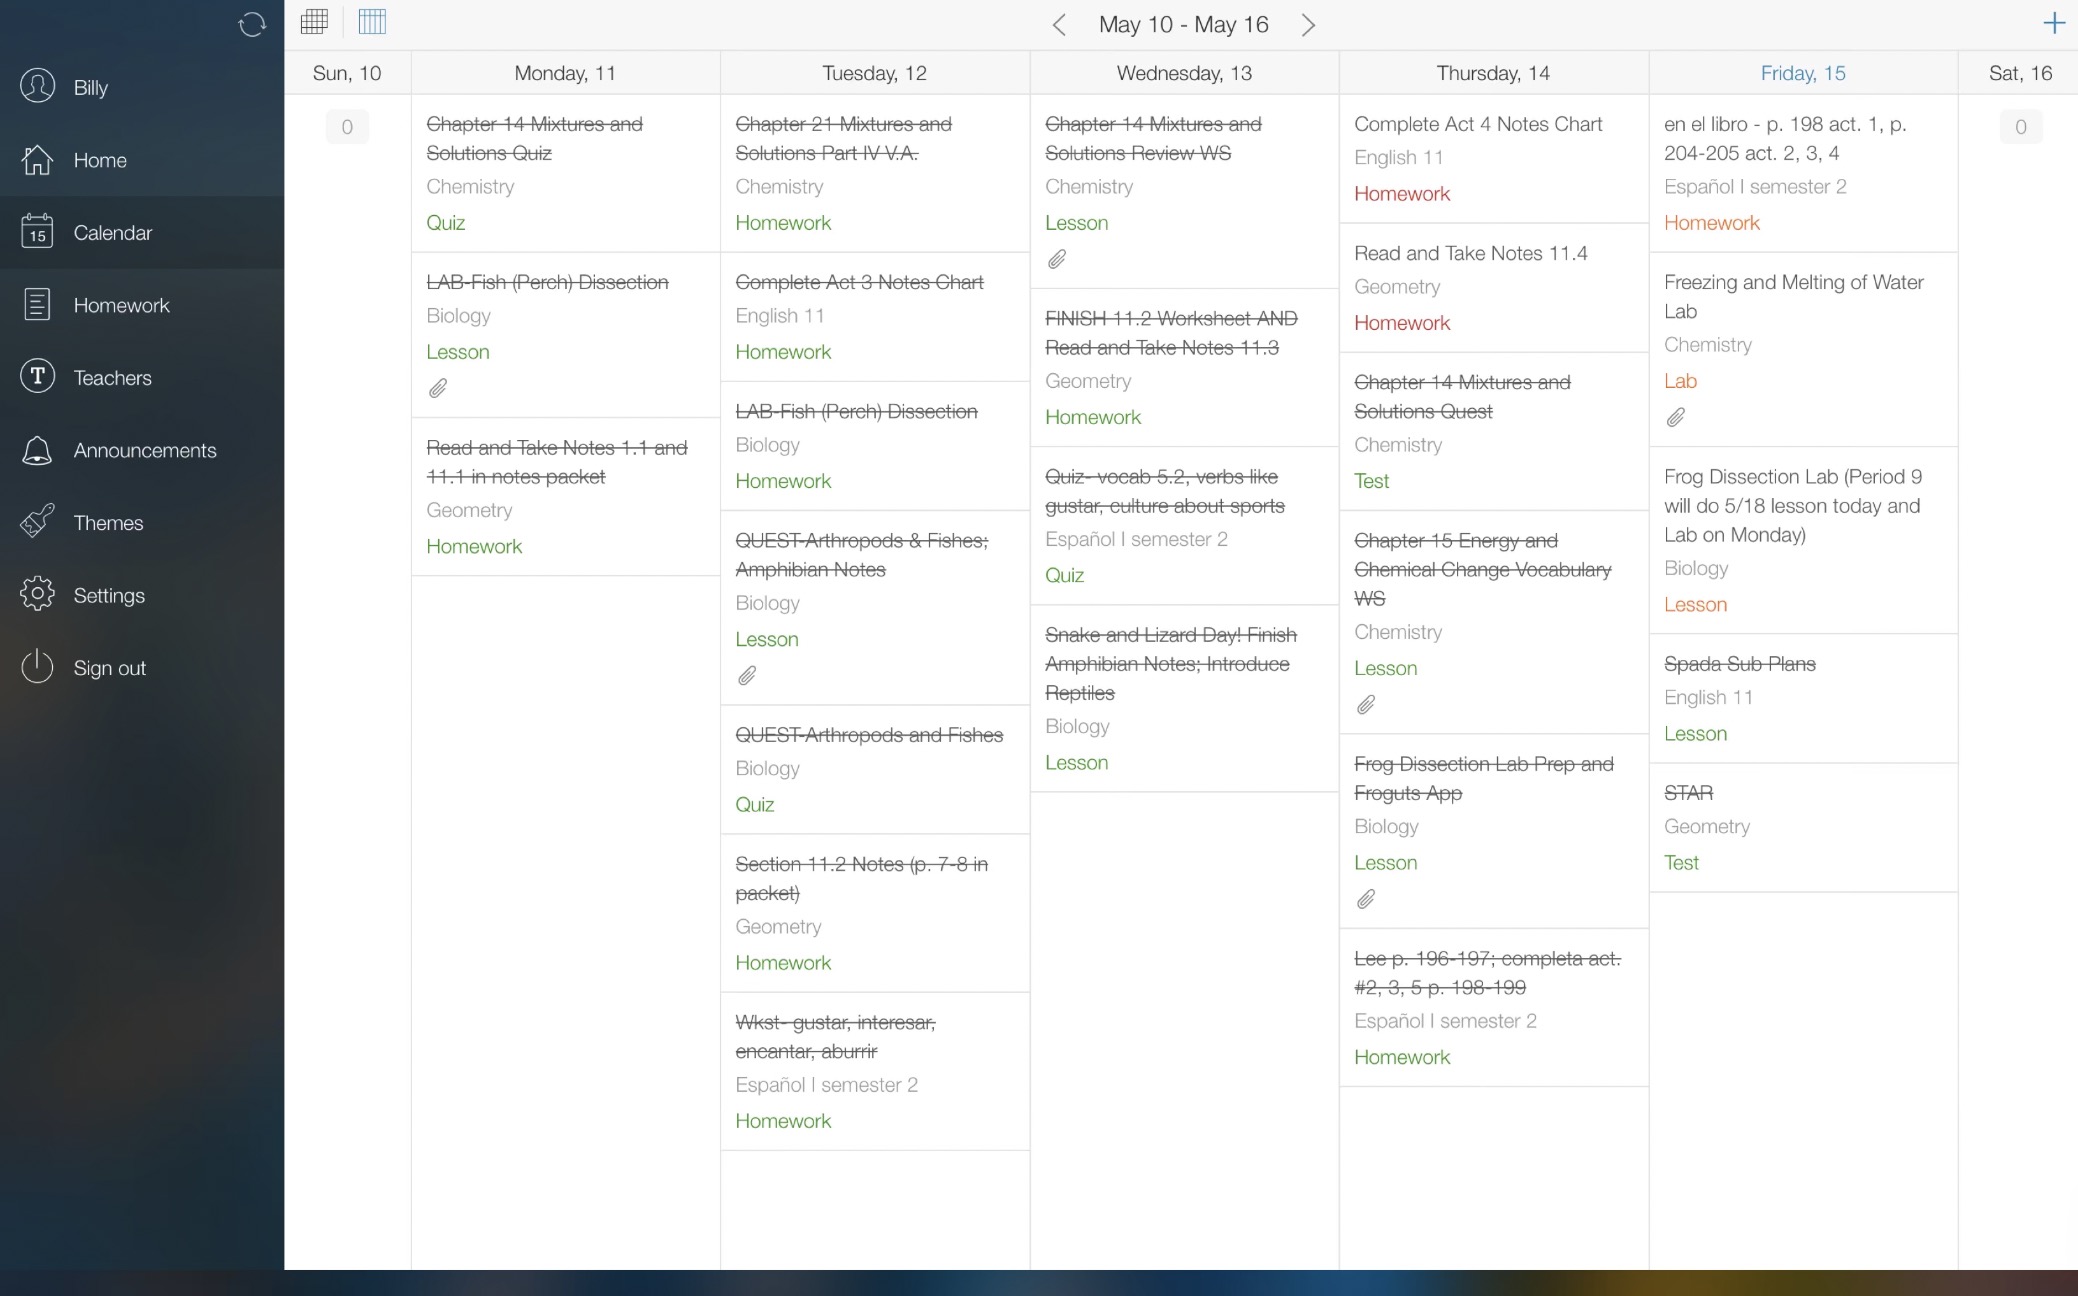Open attachment on Monday's Fish Dissection lesson

(438, 388)
